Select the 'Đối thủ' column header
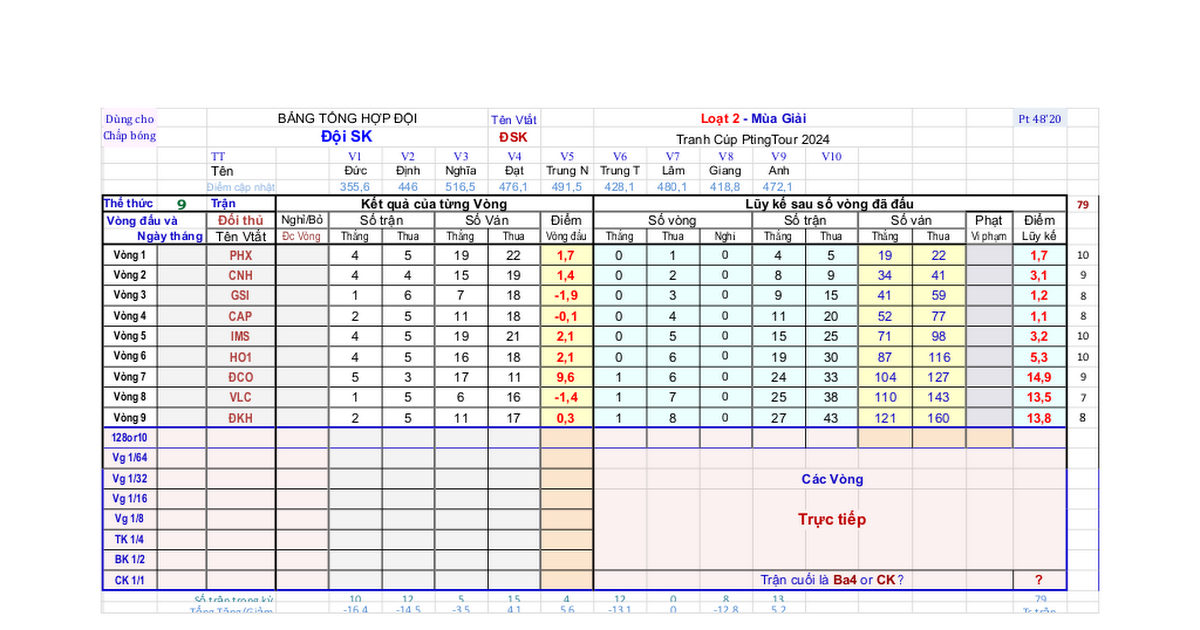 (241, 220)
